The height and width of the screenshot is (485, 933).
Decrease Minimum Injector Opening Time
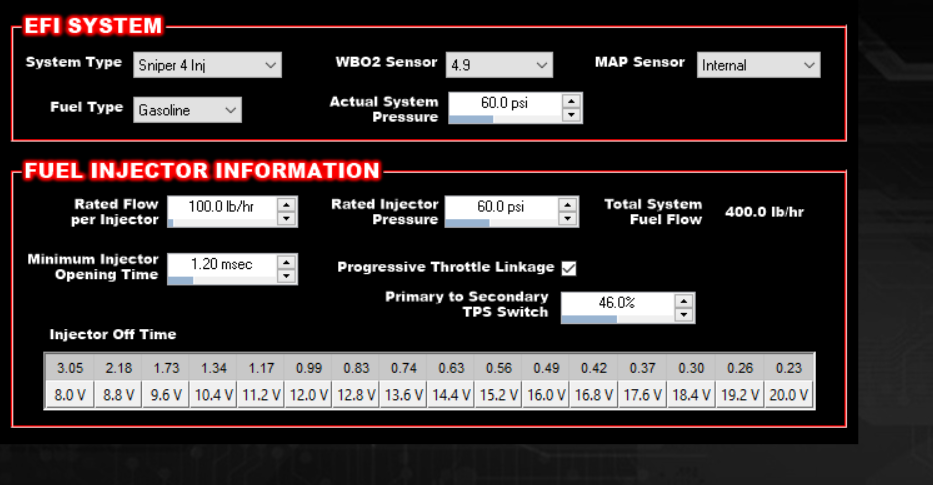click(x=287, y=276)
